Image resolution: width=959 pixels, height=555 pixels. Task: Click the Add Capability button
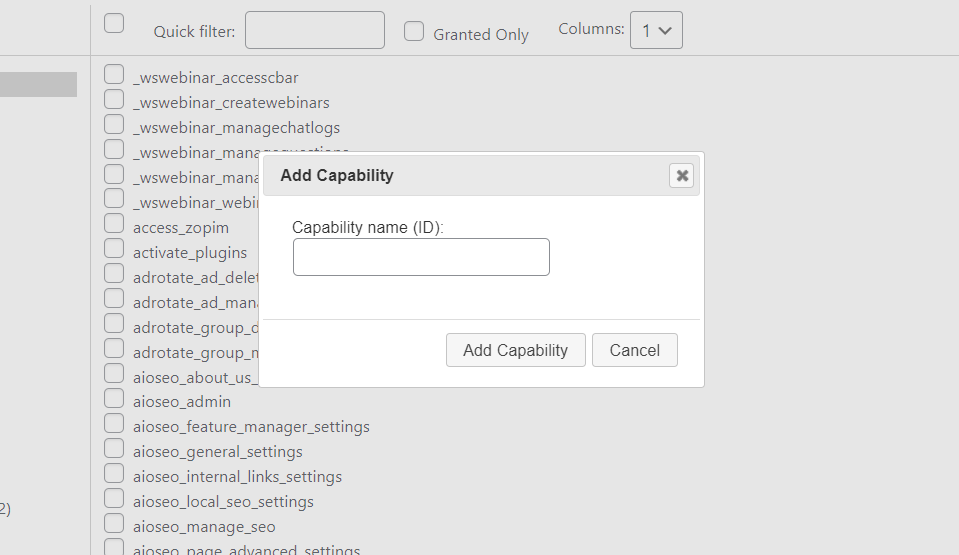515,350
